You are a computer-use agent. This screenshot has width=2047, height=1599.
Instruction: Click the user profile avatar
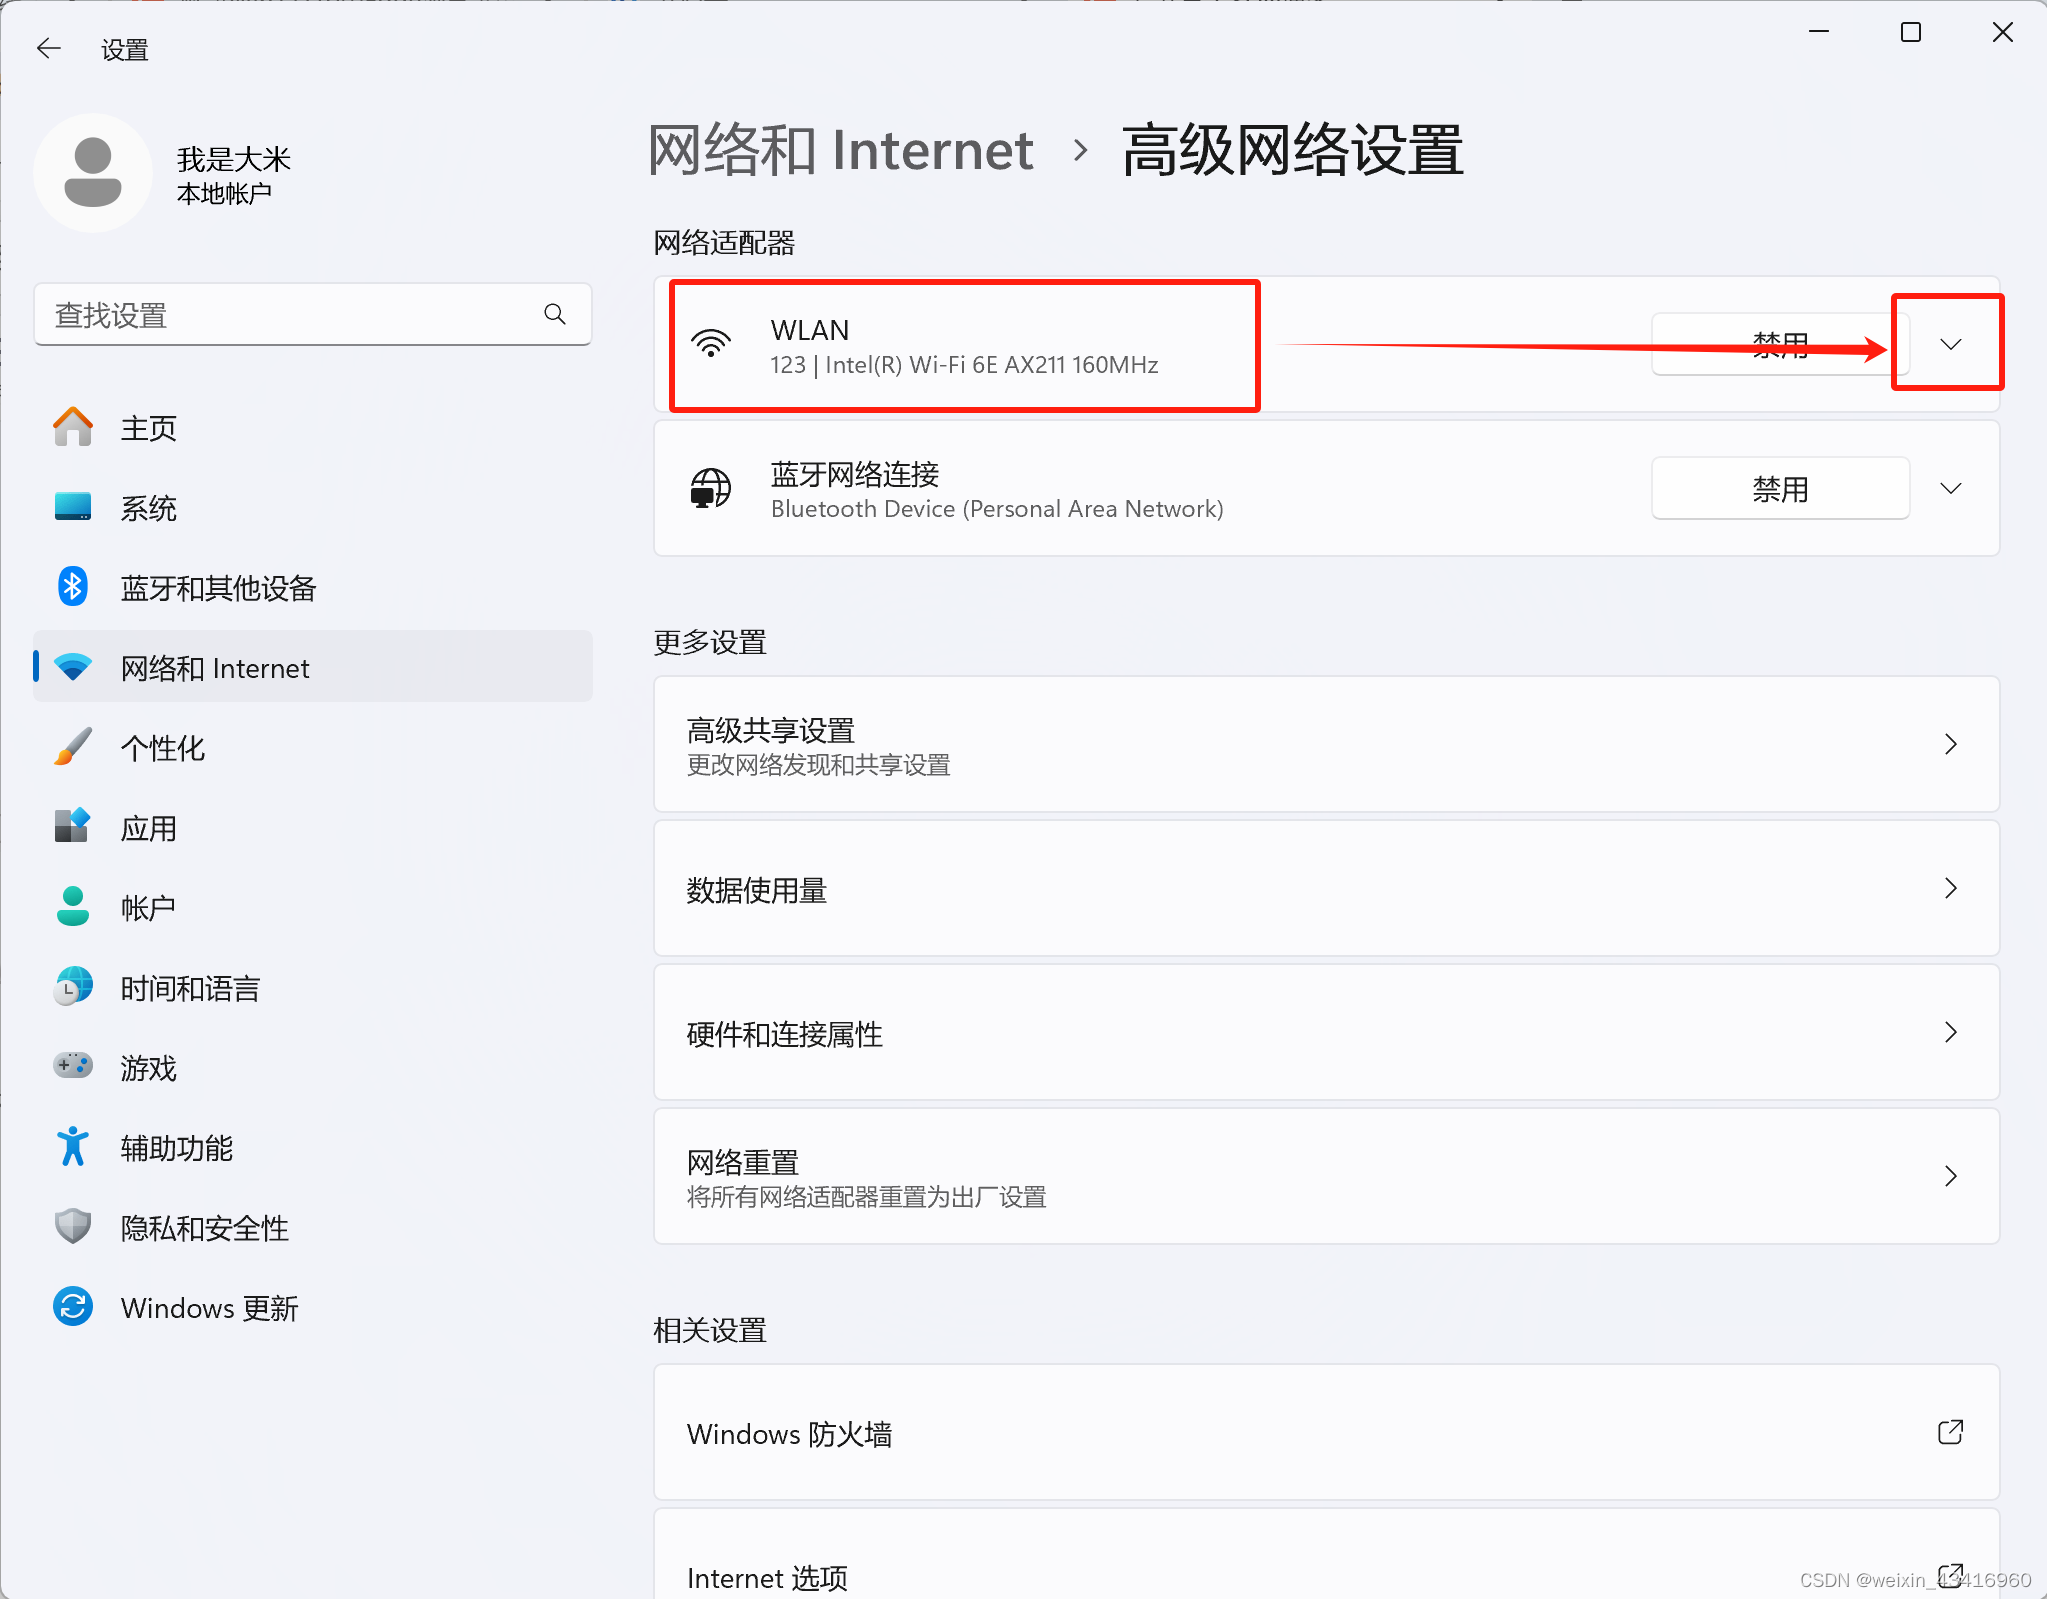coord(93,172)
